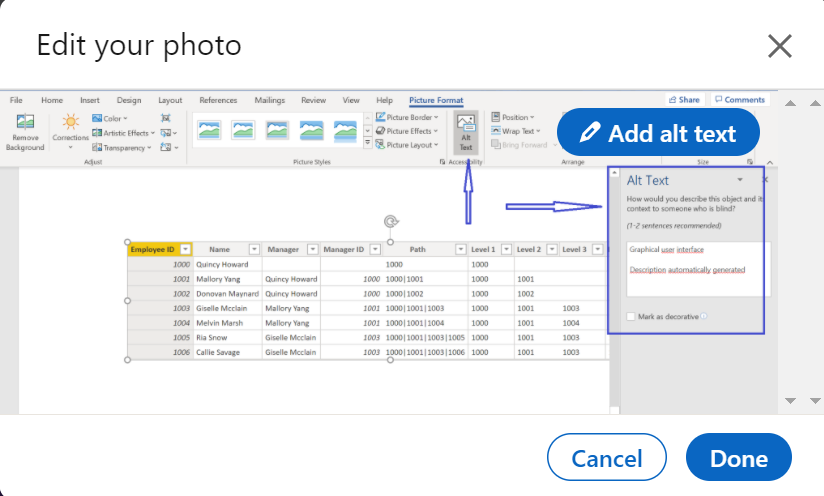Open Name column filter dropdown
Viewport: 824px width, 496px height.
pyautogui.click(x=254, y=249)
